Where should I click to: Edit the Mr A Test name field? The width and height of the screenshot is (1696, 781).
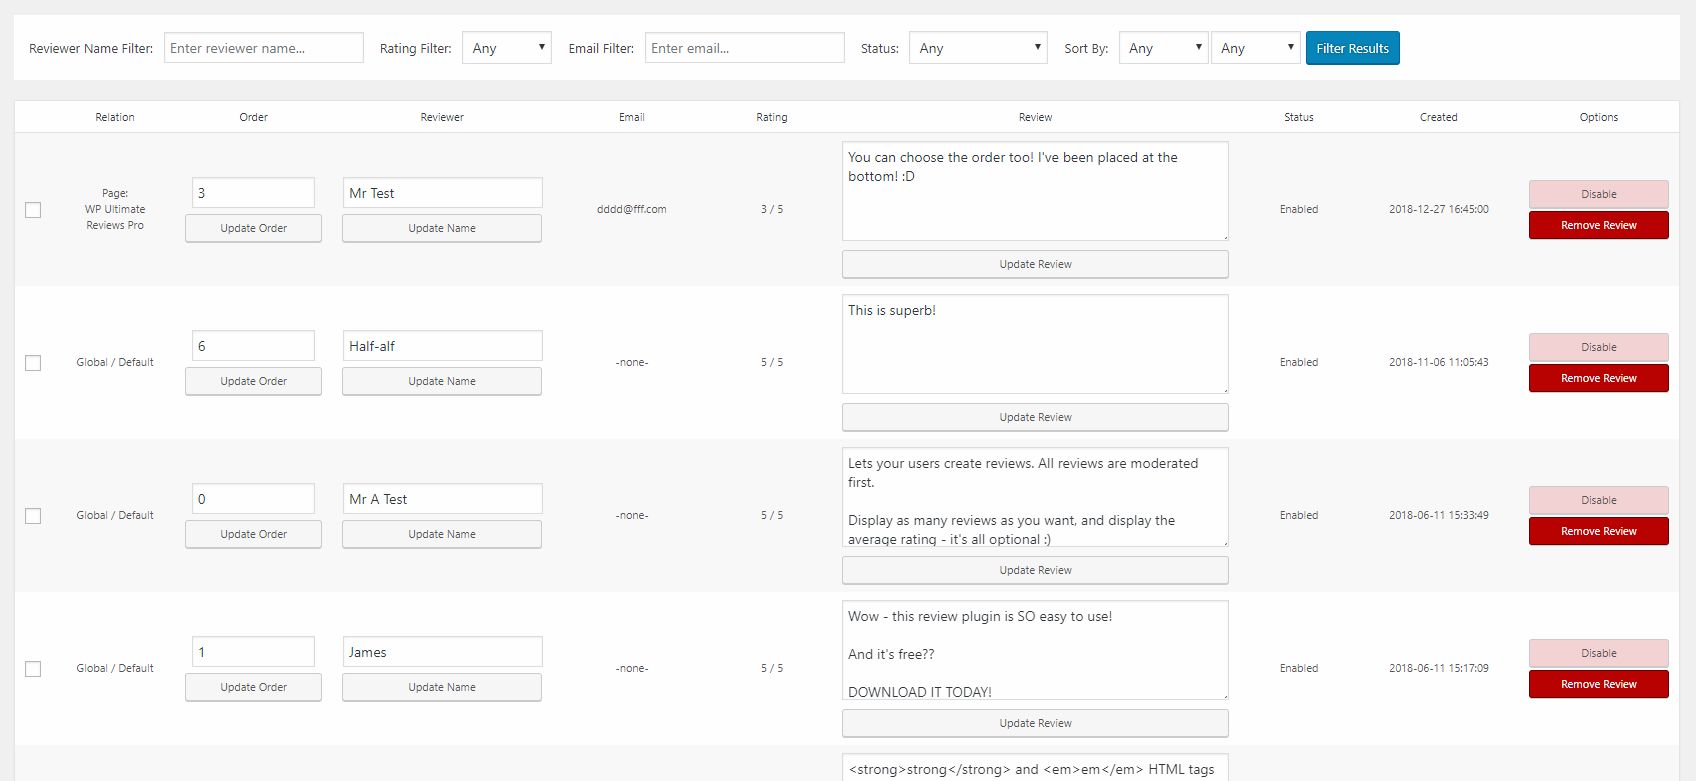point(442,499)
